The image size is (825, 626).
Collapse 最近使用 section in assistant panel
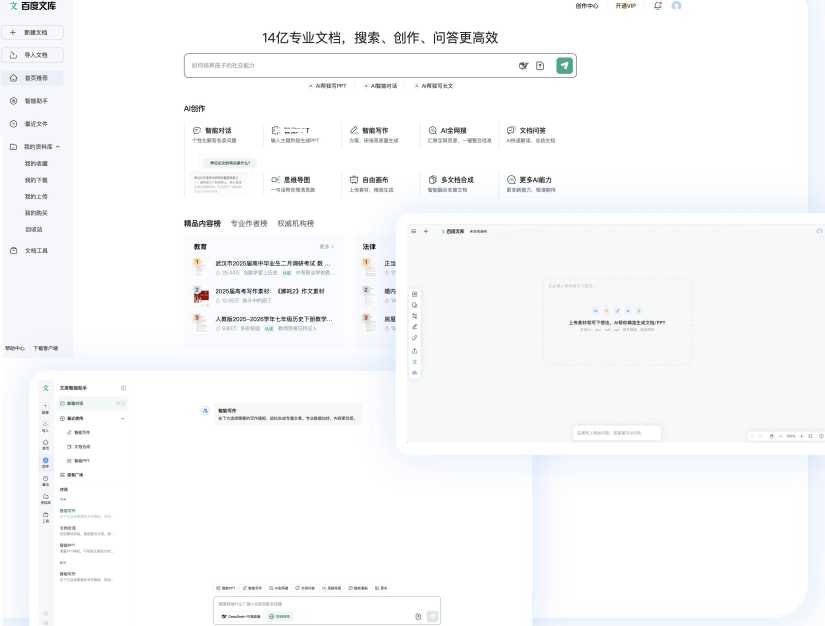pyautogui.click(x=123, y=419)
